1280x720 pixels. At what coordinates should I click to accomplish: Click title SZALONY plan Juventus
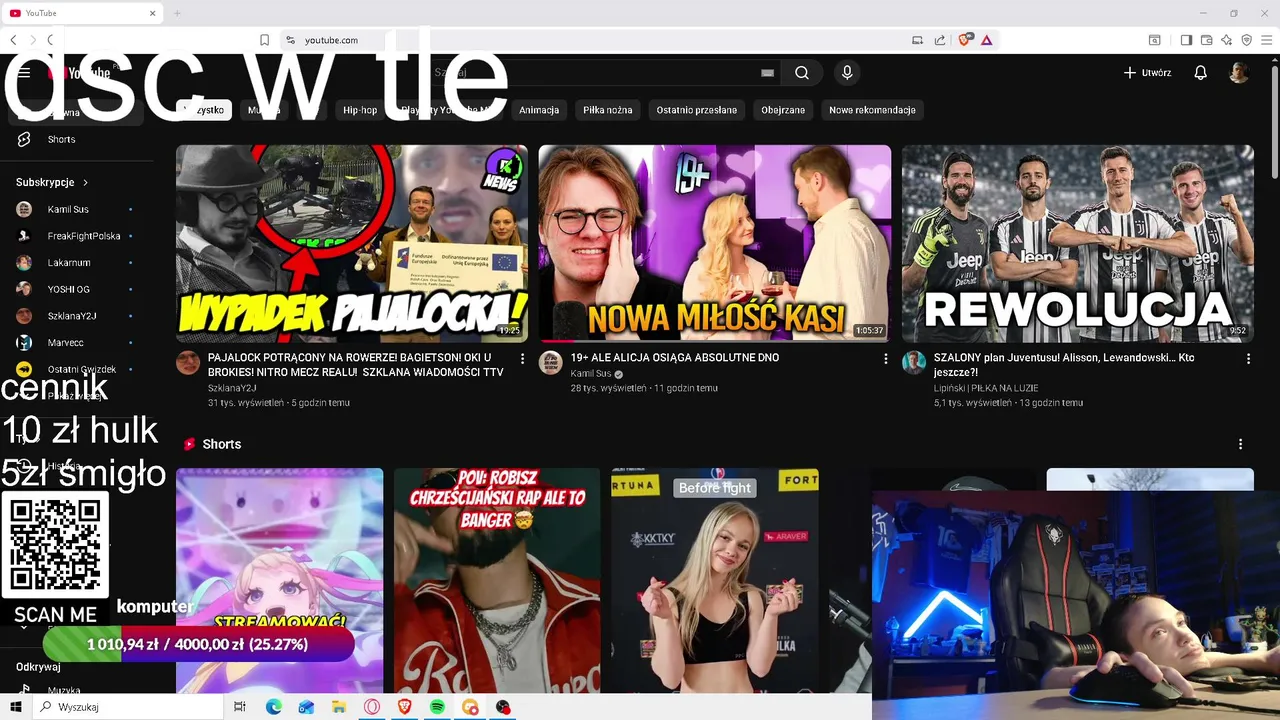coord(1064,365)
